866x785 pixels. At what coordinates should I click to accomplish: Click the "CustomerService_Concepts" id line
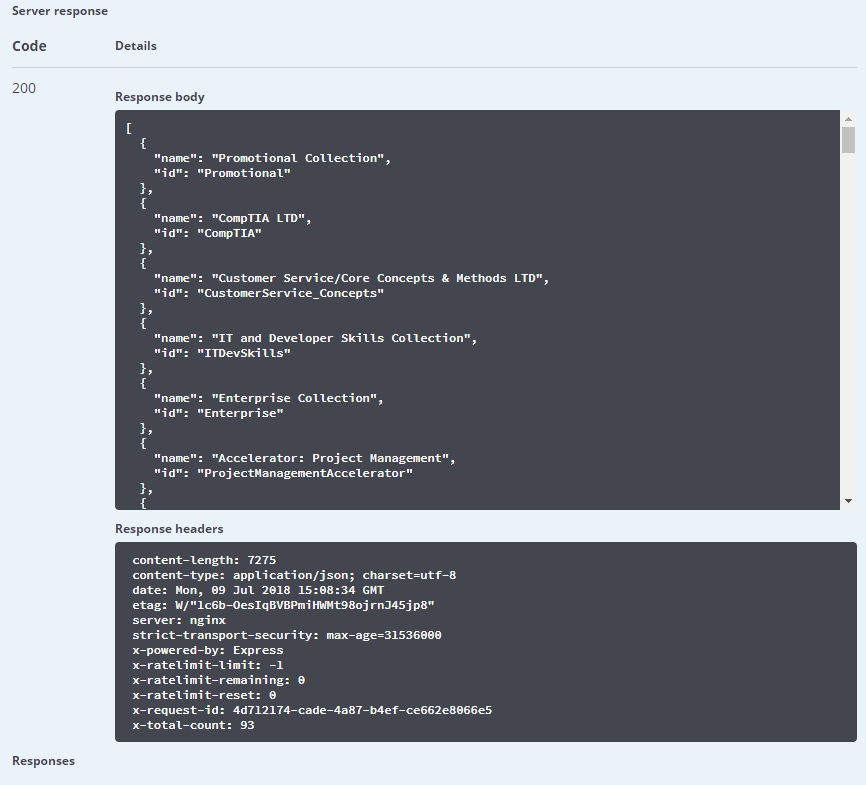(268, 293)
